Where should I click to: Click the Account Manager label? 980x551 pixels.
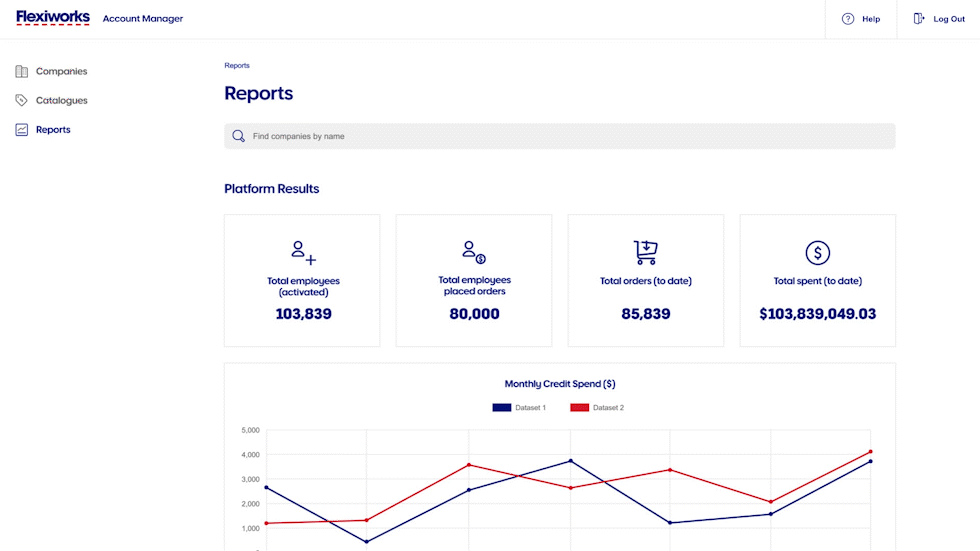(x=143, y=19)
